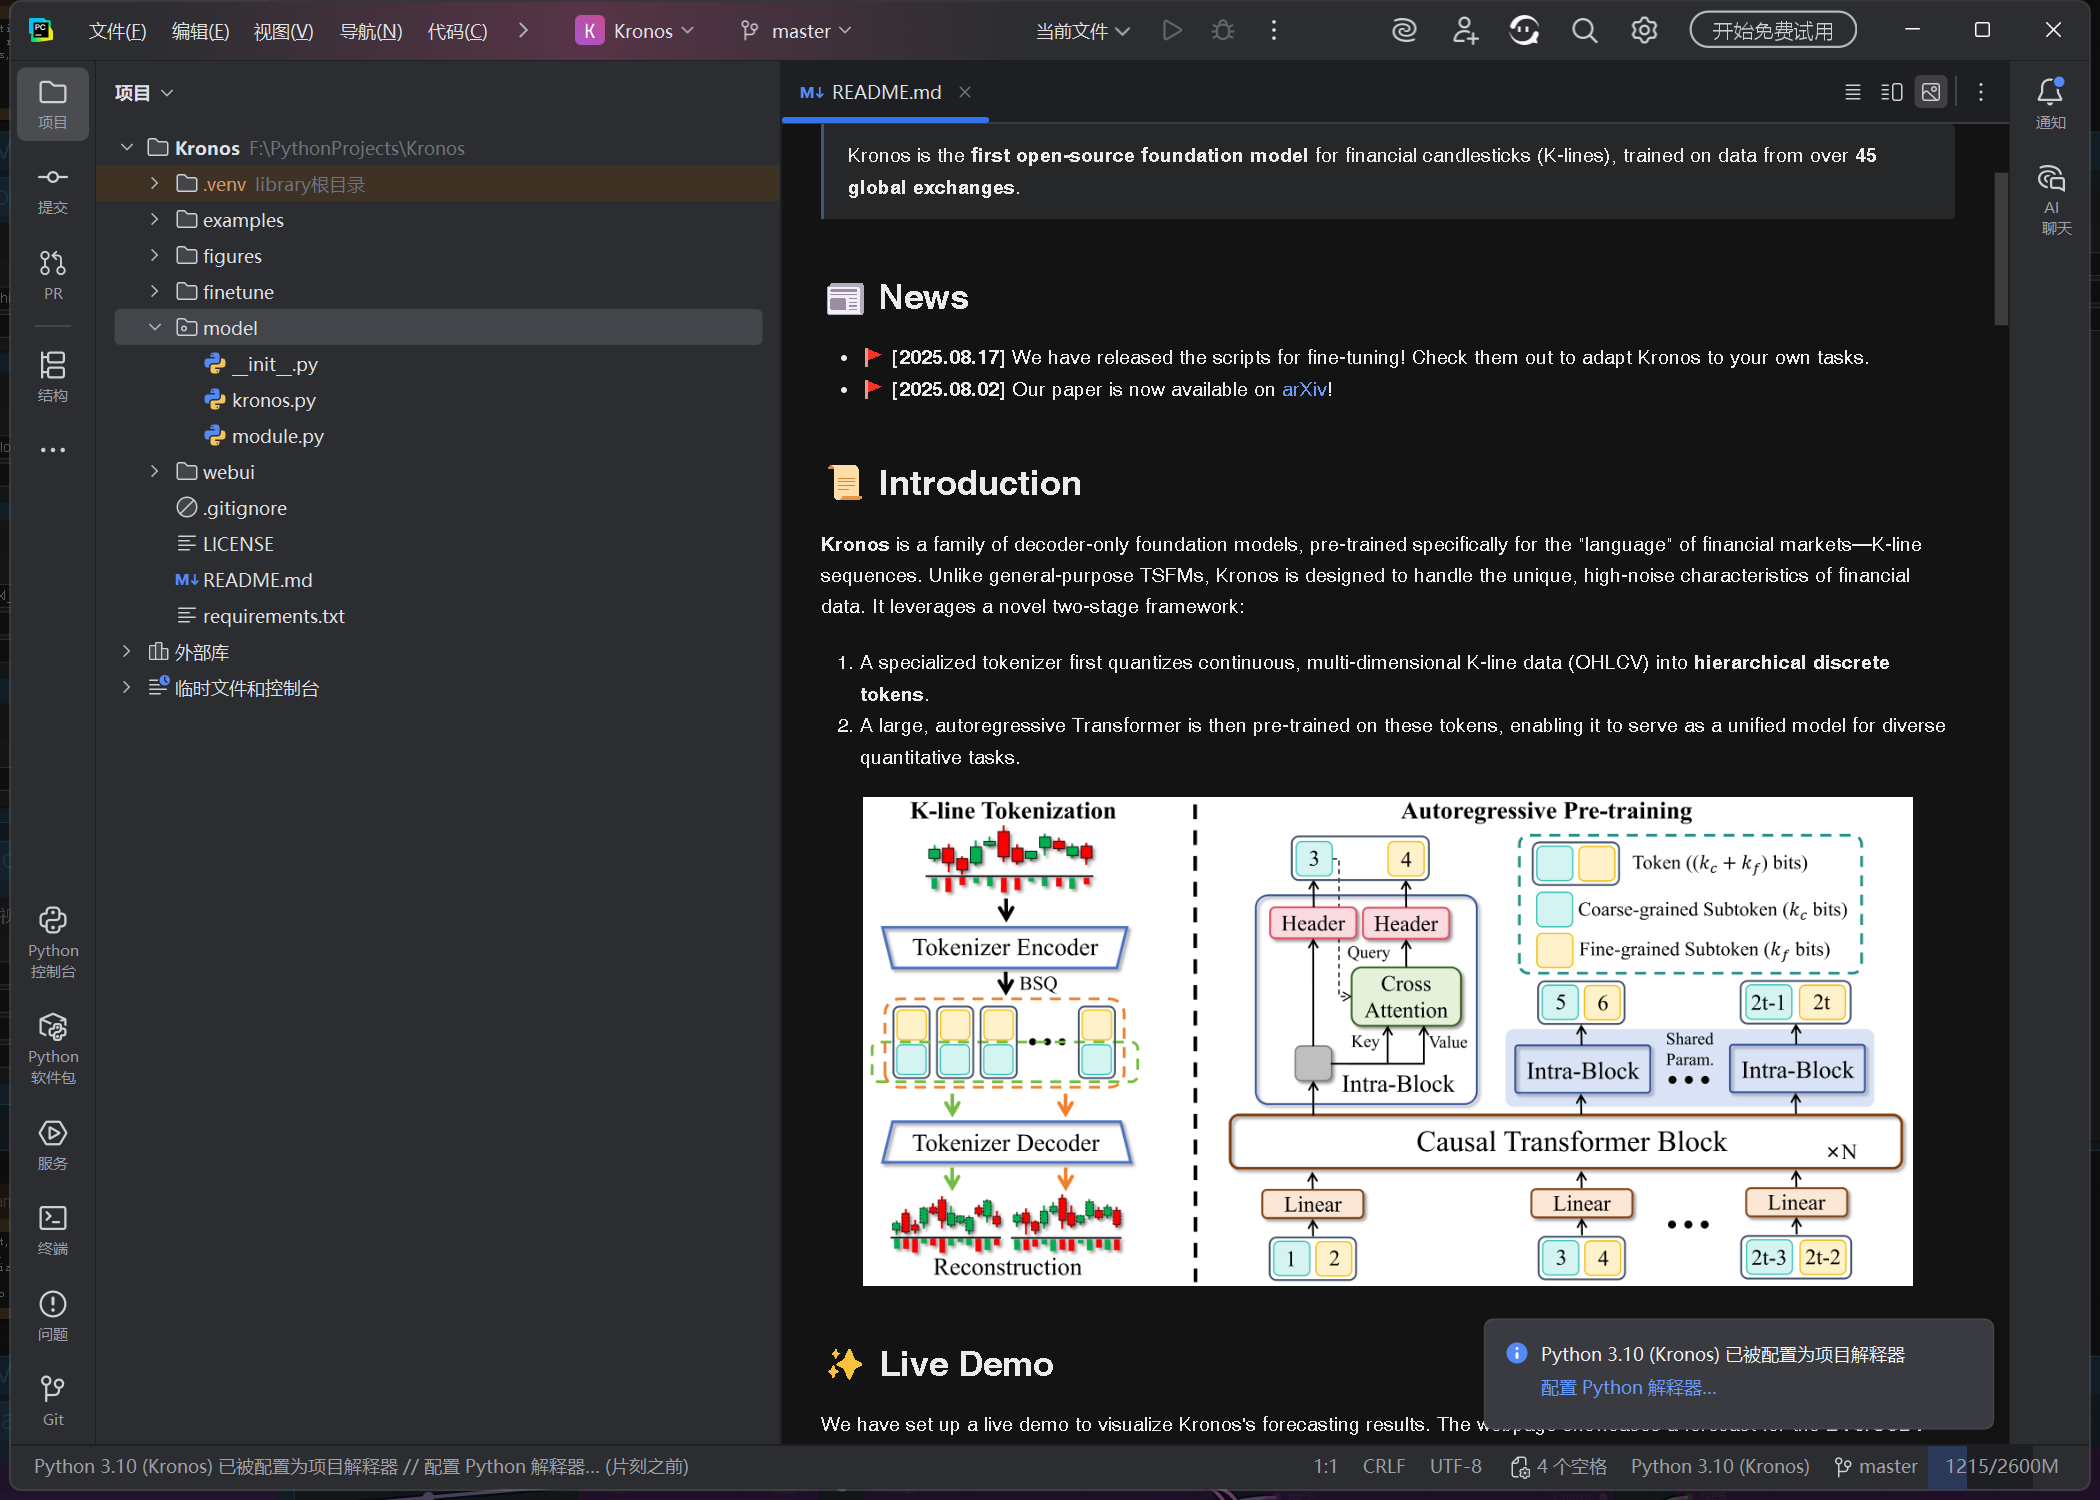The height and width of the screenshot is (1500, 2100).
Task: Open run toolbar more actions menu
Action: pos(1273,31)
